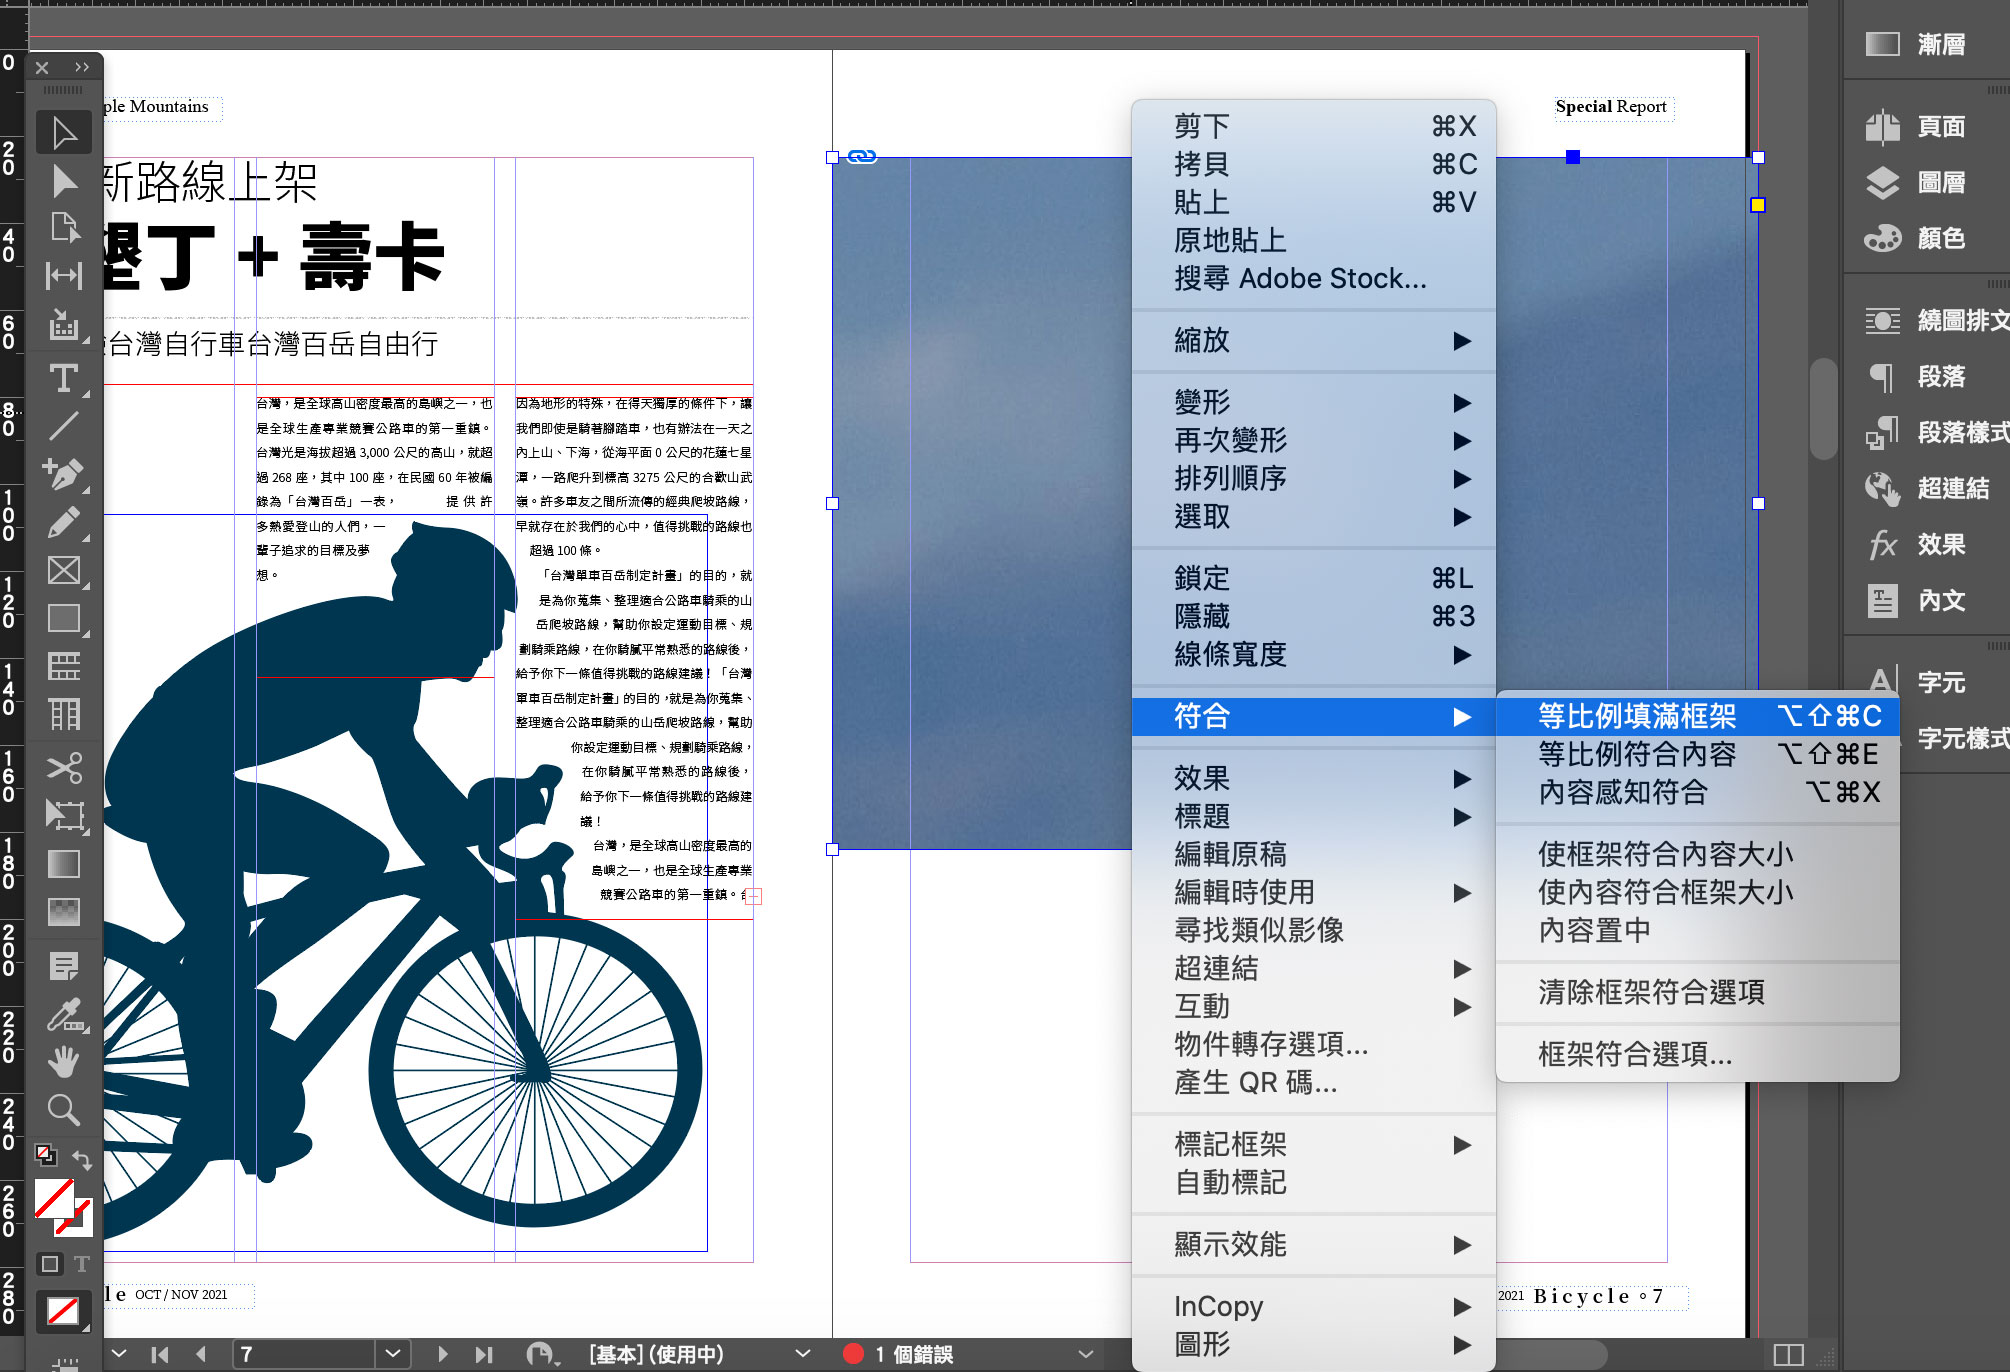Select the Scissors tool
2010x1372 pixels.
(x=64, y=767)
